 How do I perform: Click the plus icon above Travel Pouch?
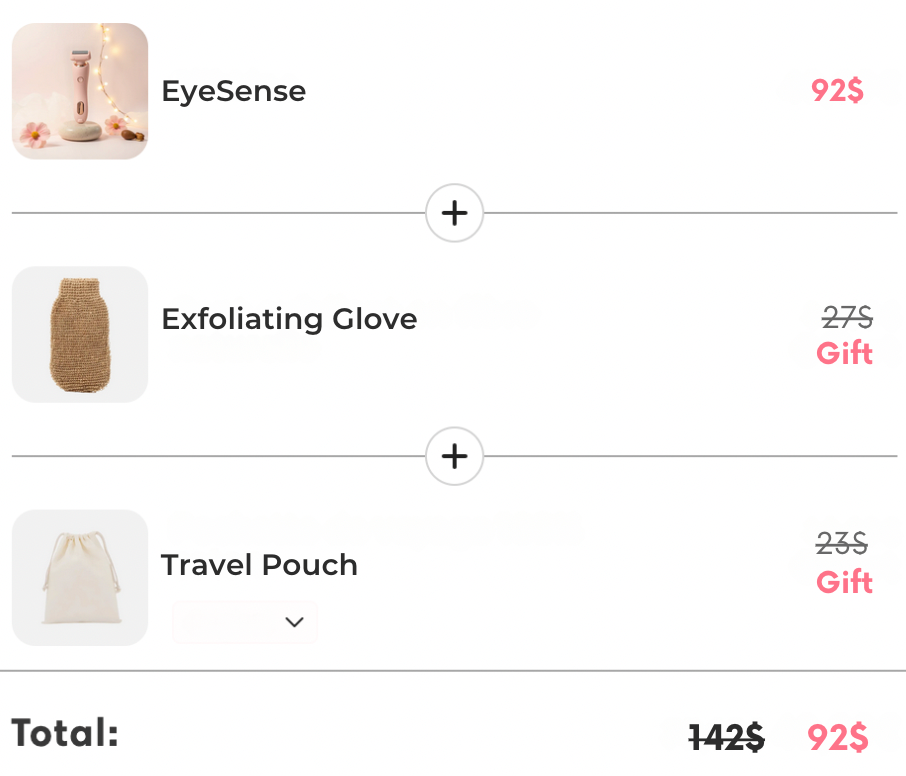[455, 457]
